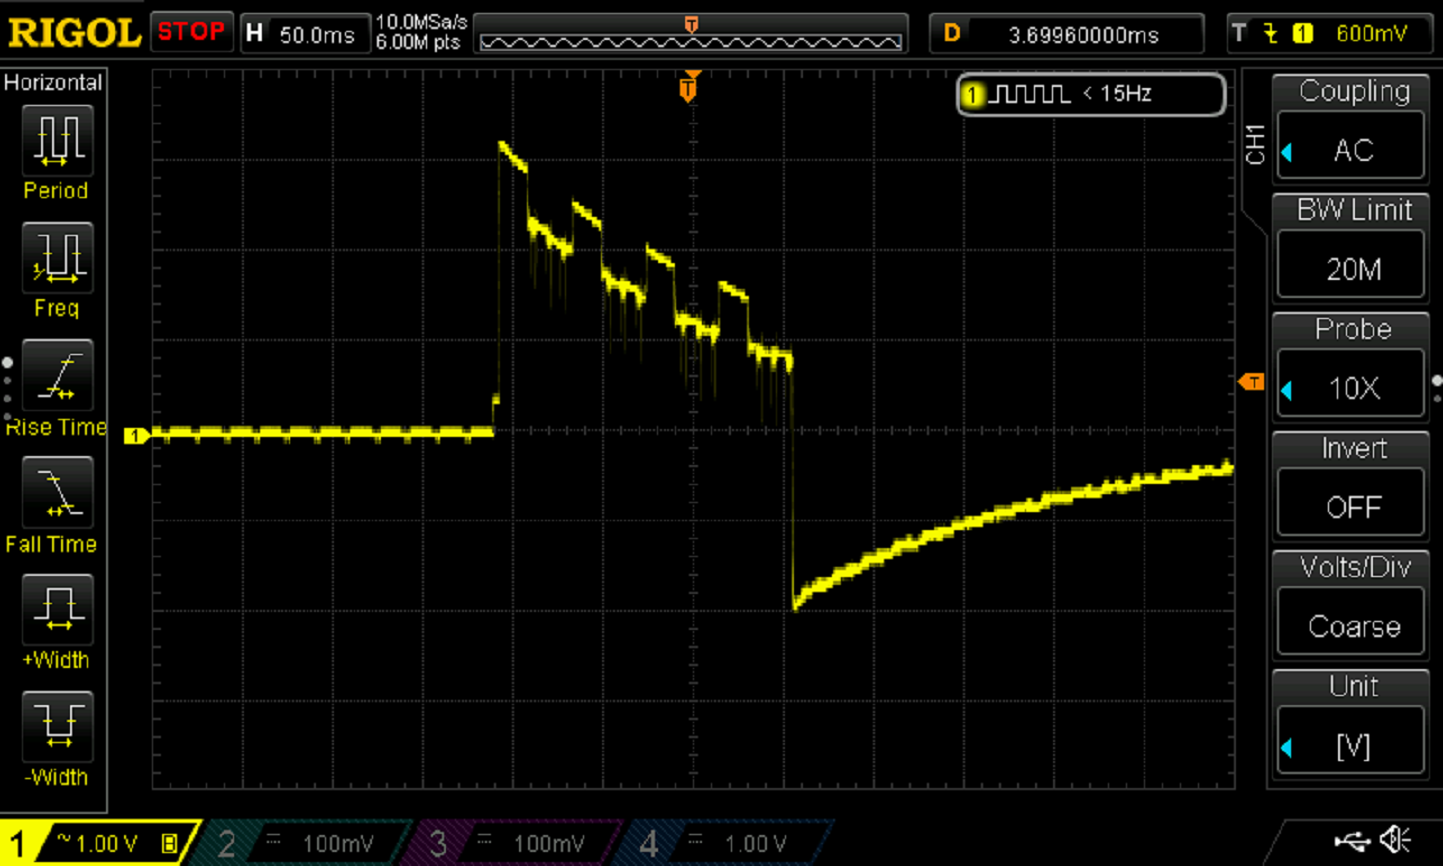Click the falling edge trigger icon
1443x866 pixels.
1271,33
